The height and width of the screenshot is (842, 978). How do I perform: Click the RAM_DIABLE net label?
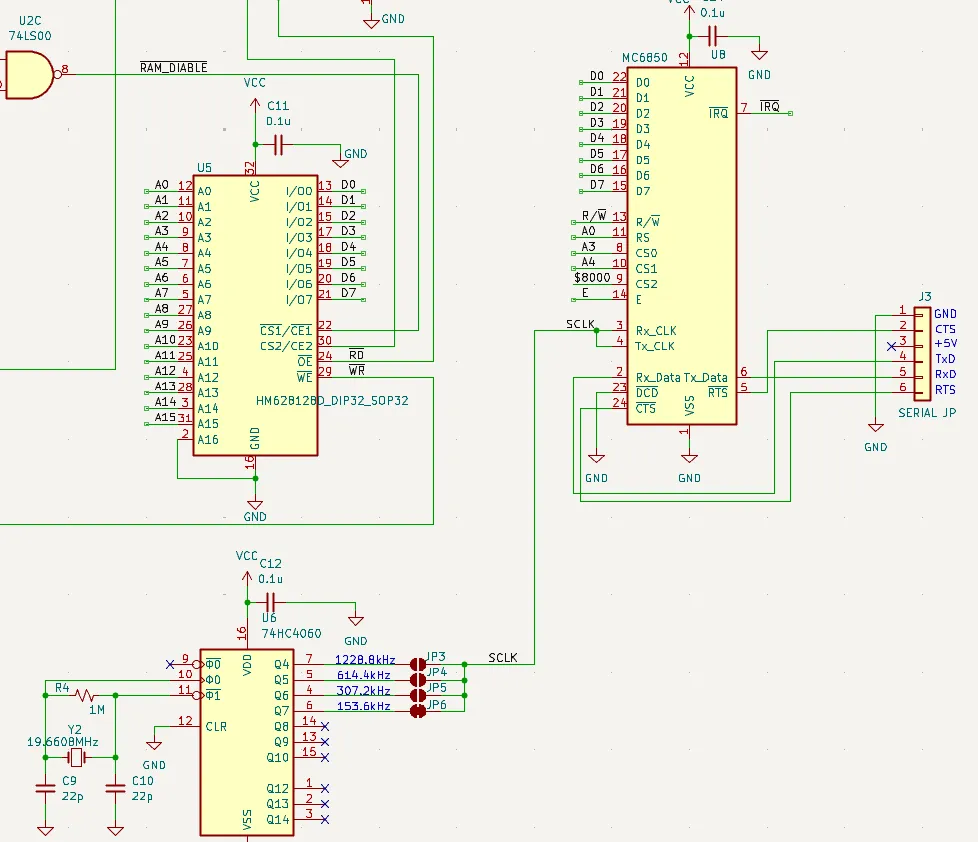click(173, 67)
